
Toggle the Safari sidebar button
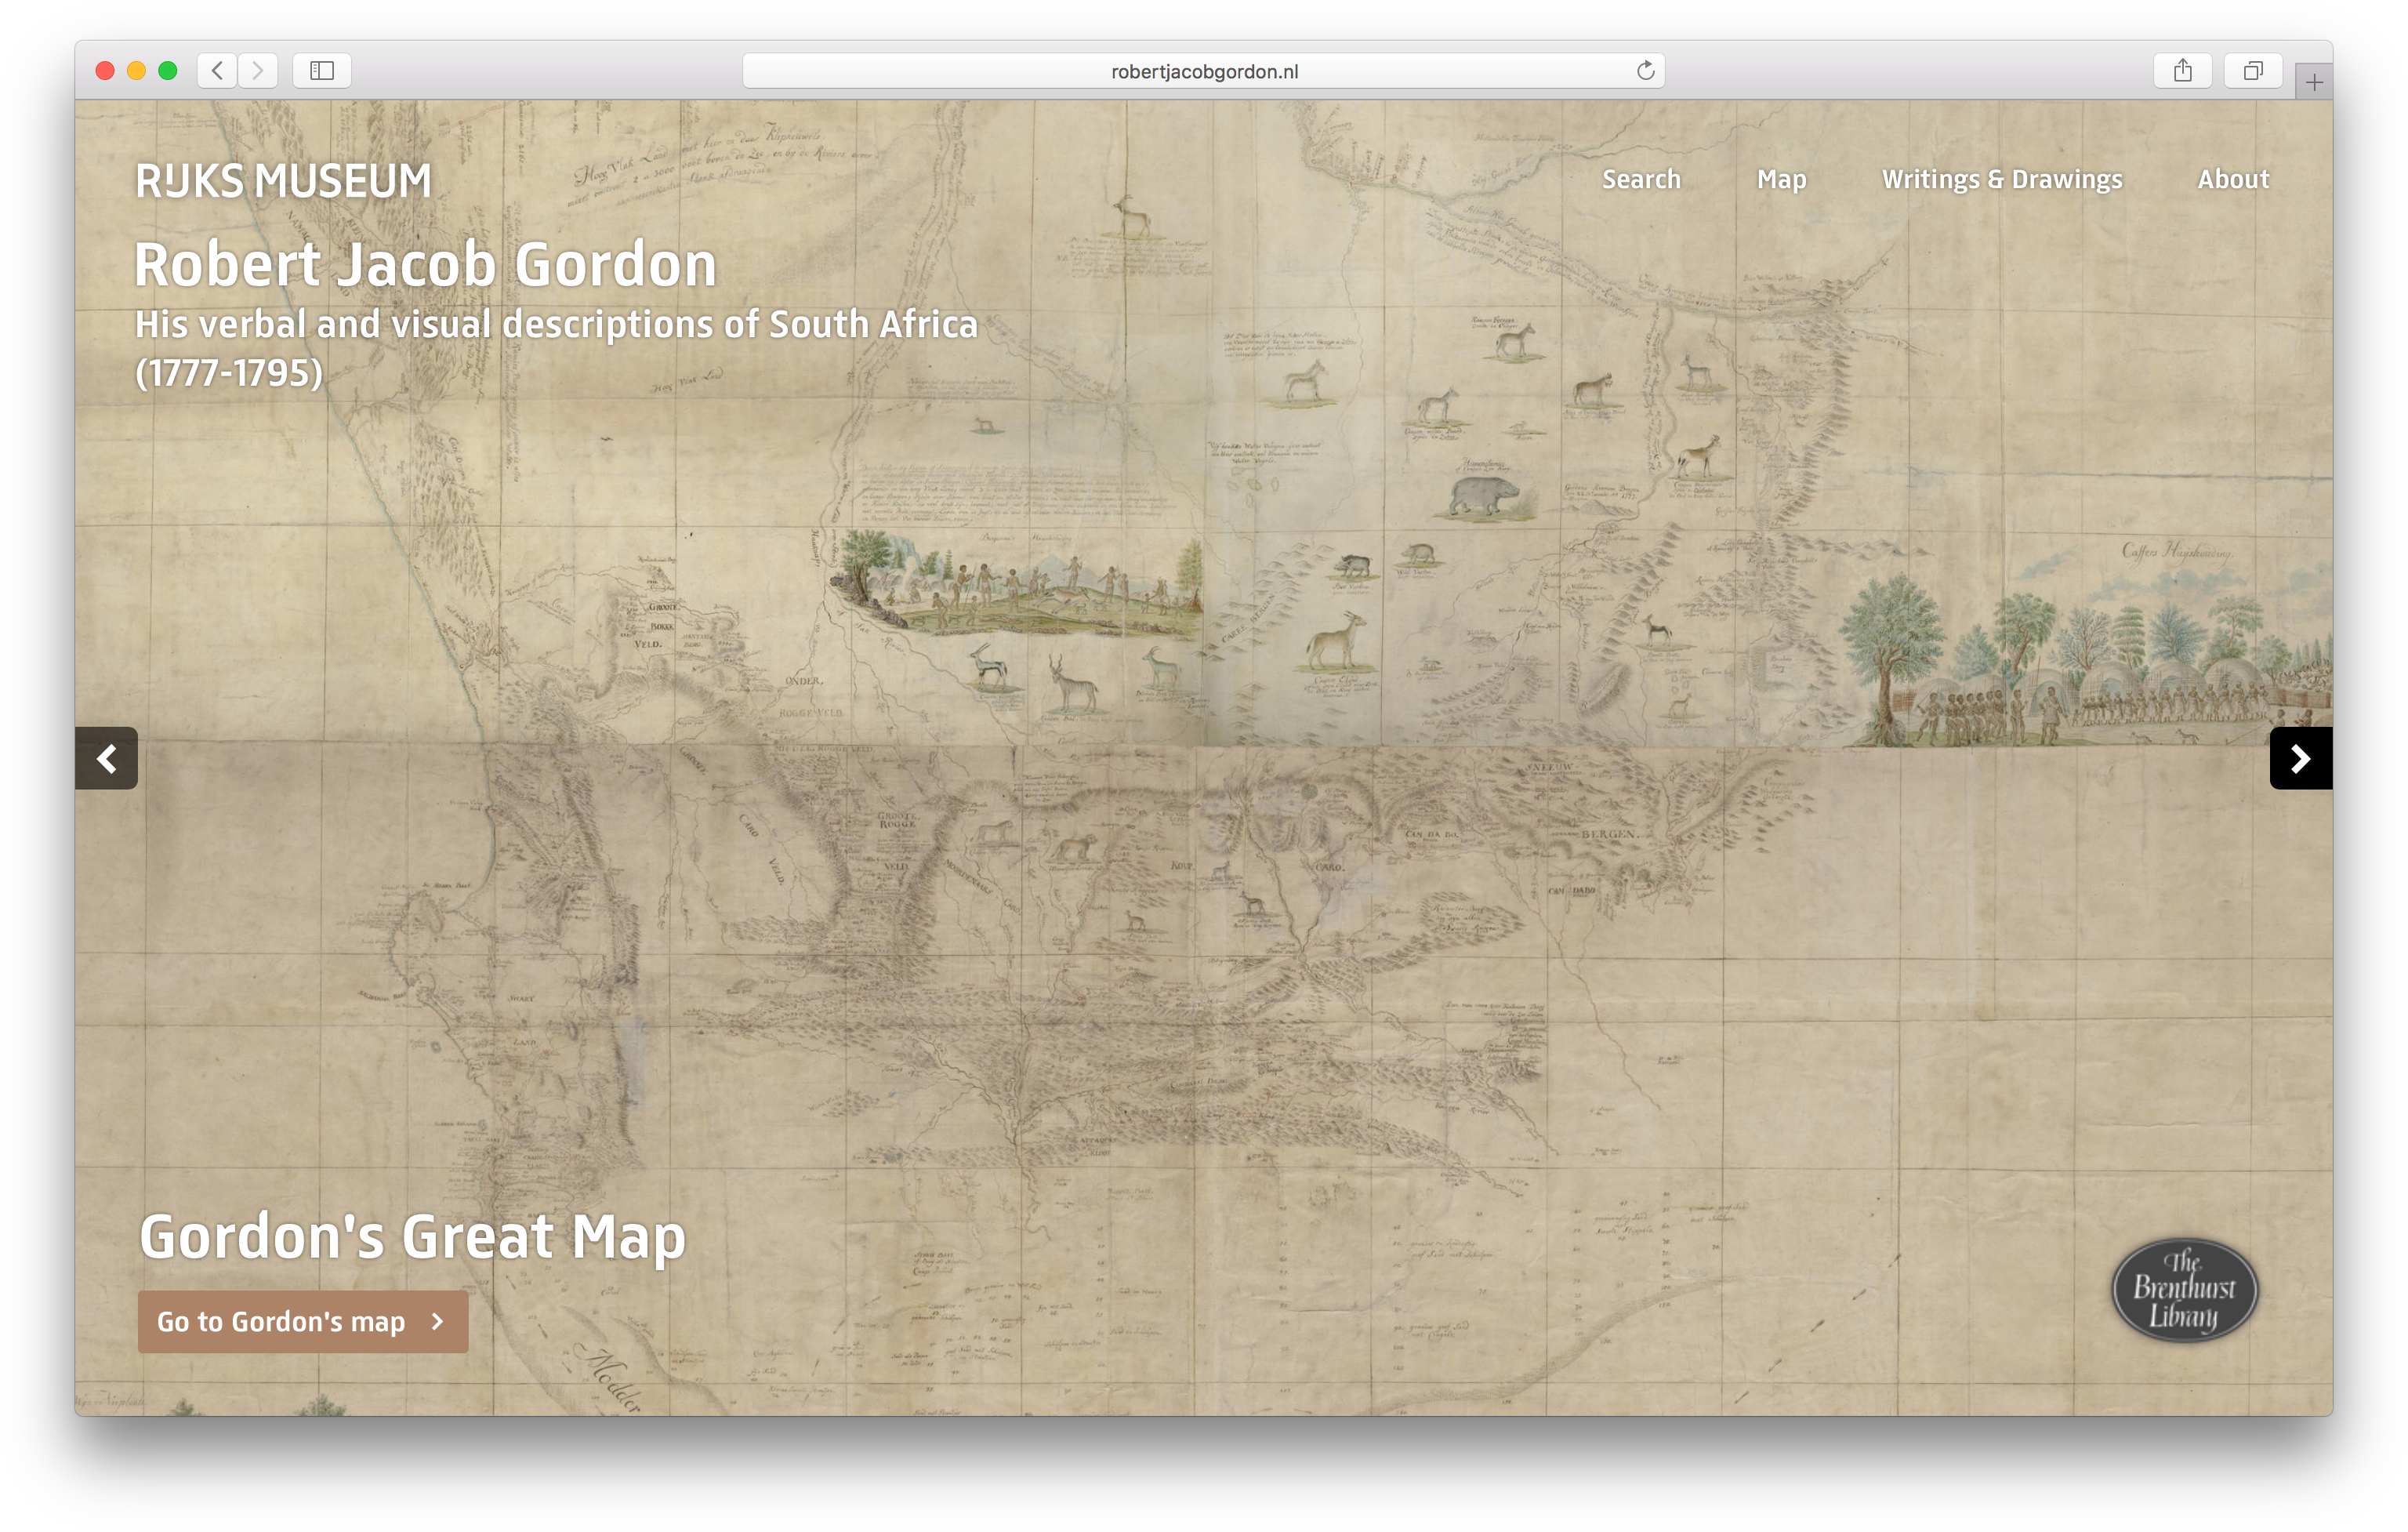point(322,70)
